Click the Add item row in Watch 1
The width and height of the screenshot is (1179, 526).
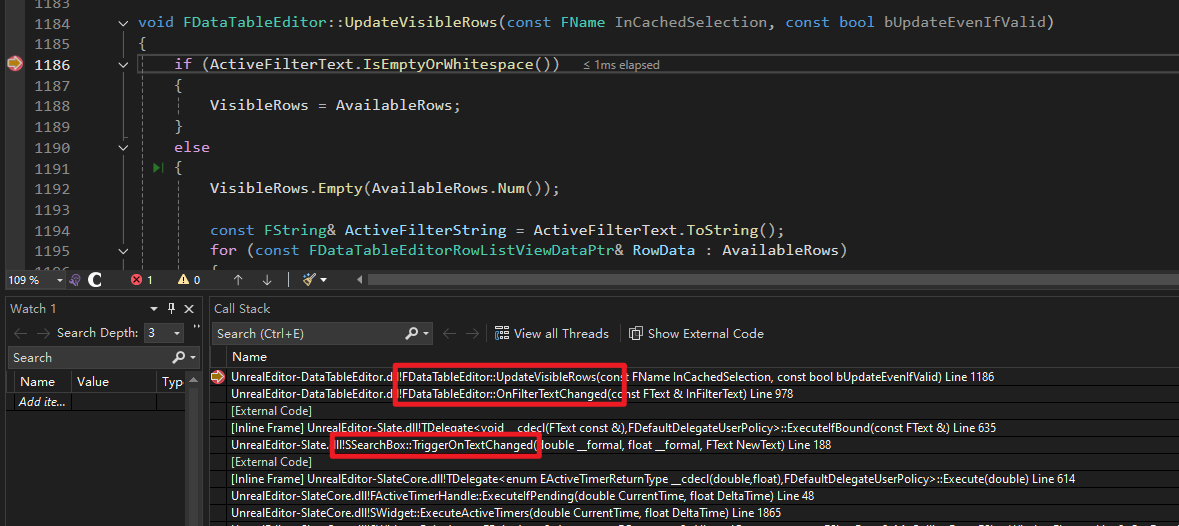click(43, 402)
